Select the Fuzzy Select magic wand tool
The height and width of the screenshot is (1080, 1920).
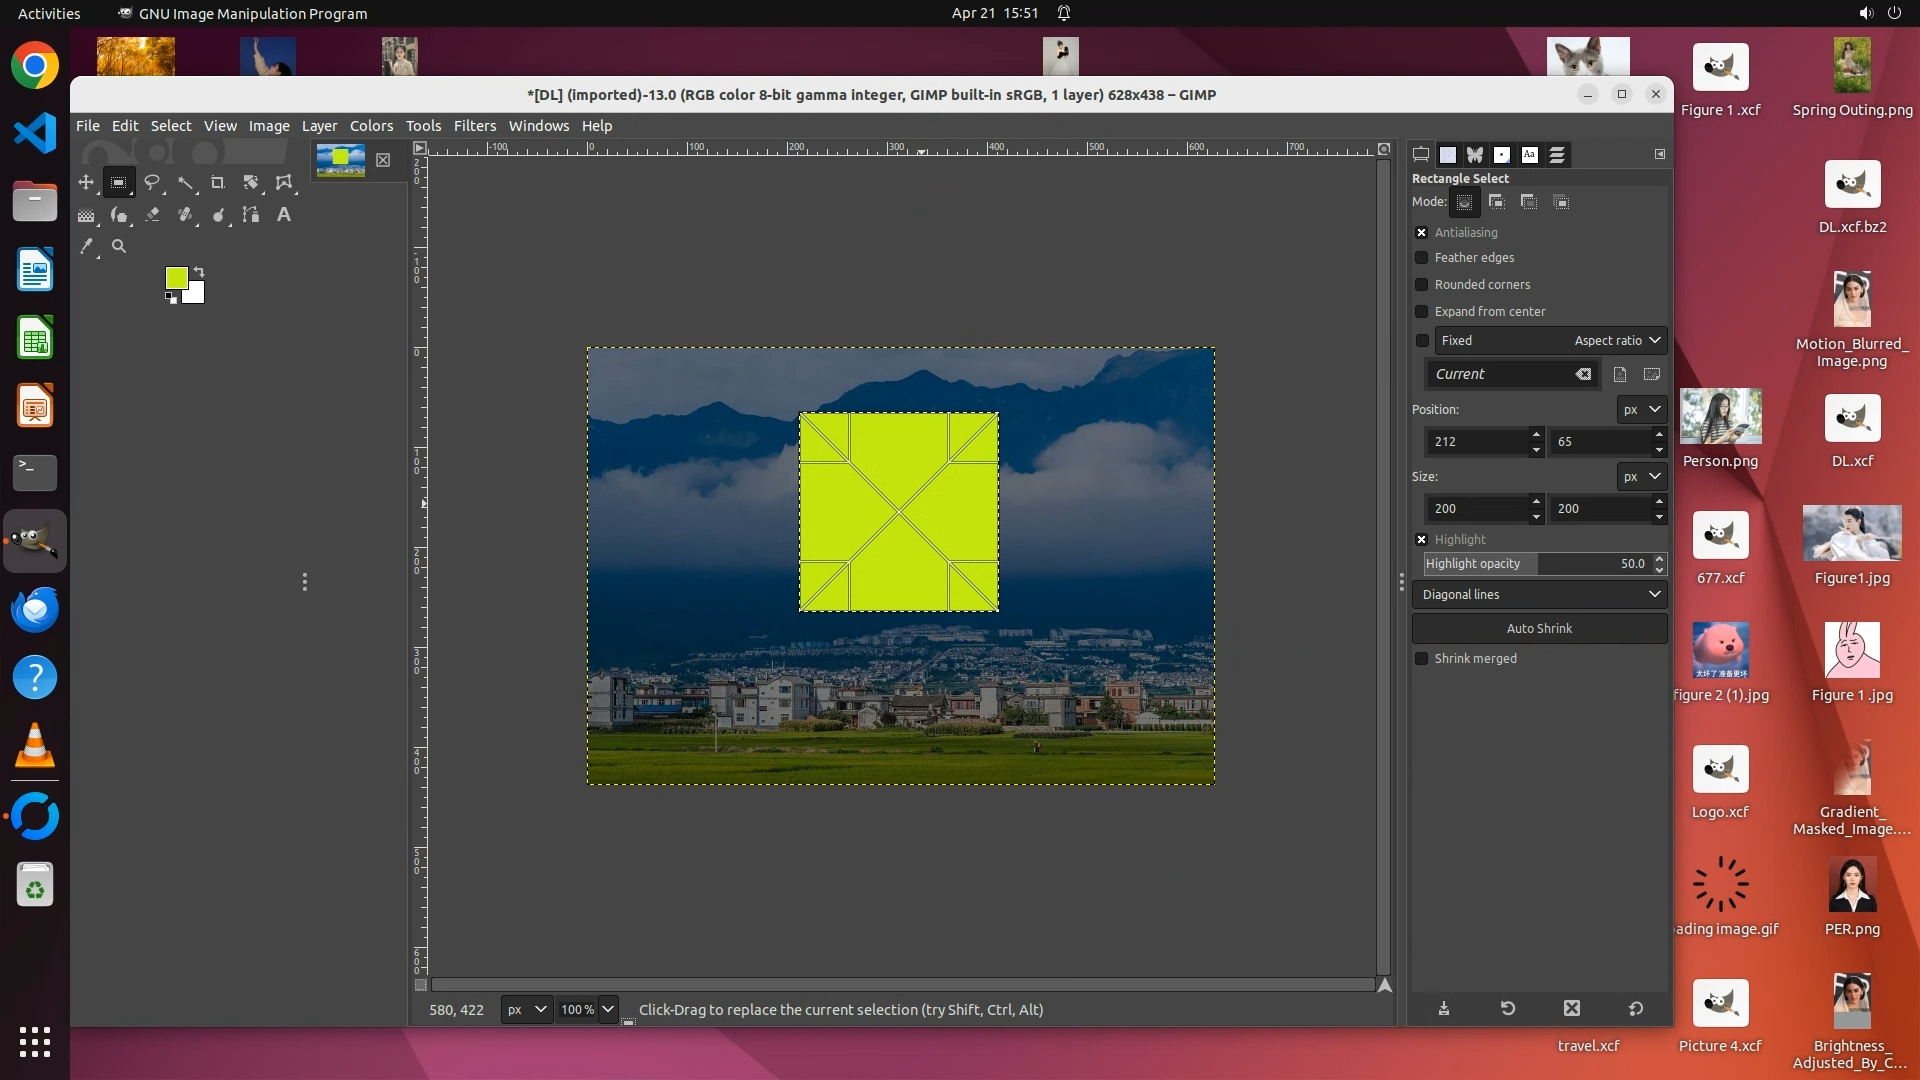[x=185, y=182]
